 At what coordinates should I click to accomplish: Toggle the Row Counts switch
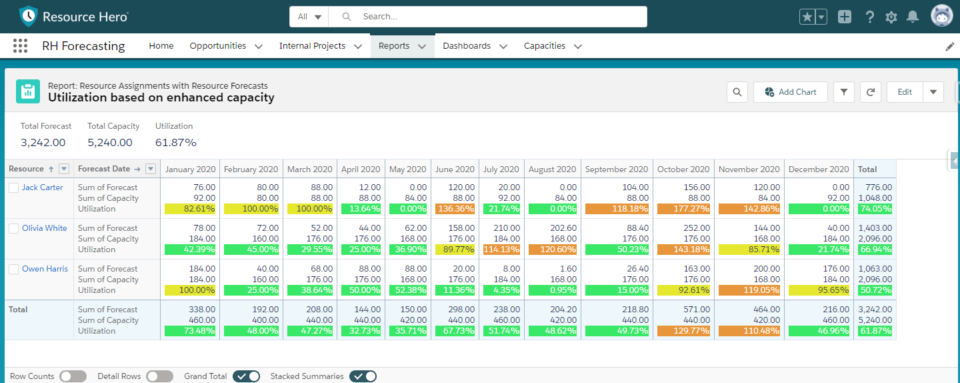pos(73,376)
